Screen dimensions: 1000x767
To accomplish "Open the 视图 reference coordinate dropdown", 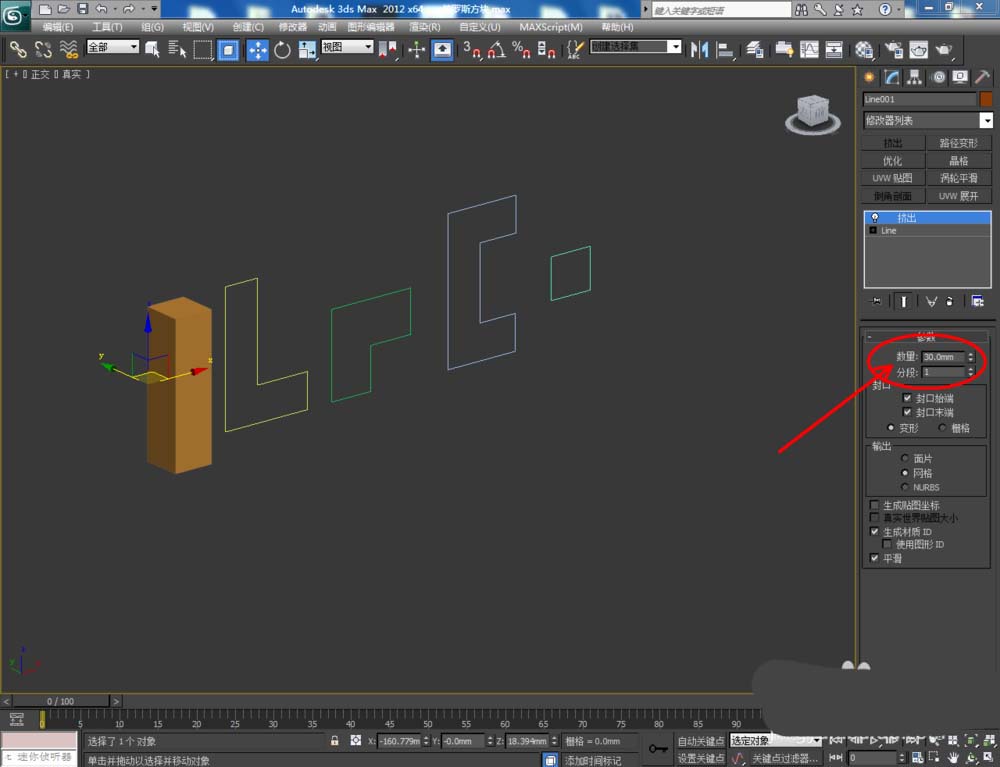I will click(347, 47).
